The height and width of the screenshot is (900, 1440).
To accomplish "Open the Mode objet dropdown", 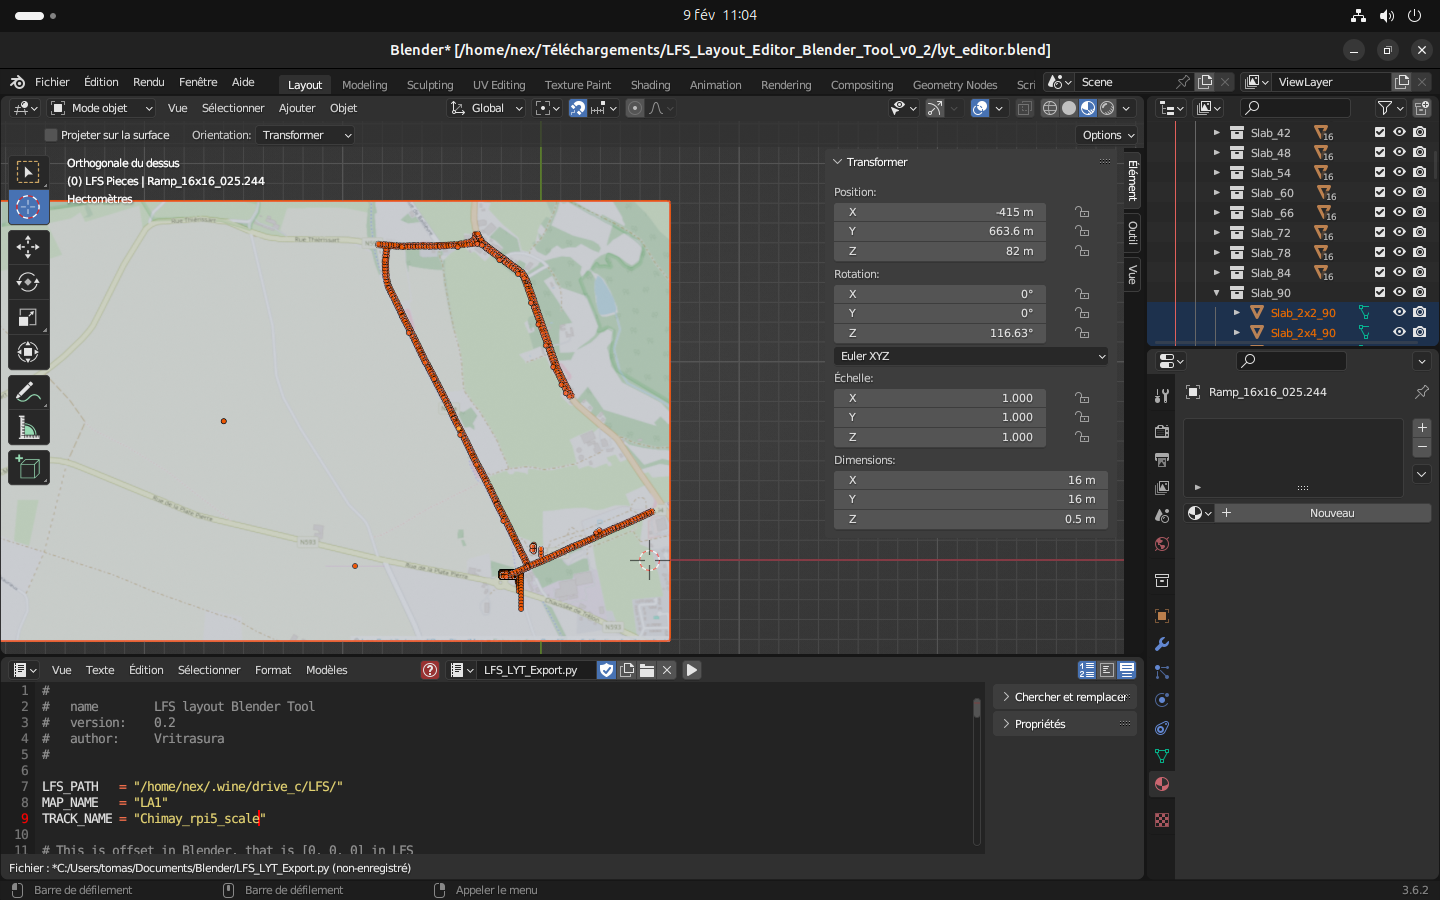I will 102,108.
